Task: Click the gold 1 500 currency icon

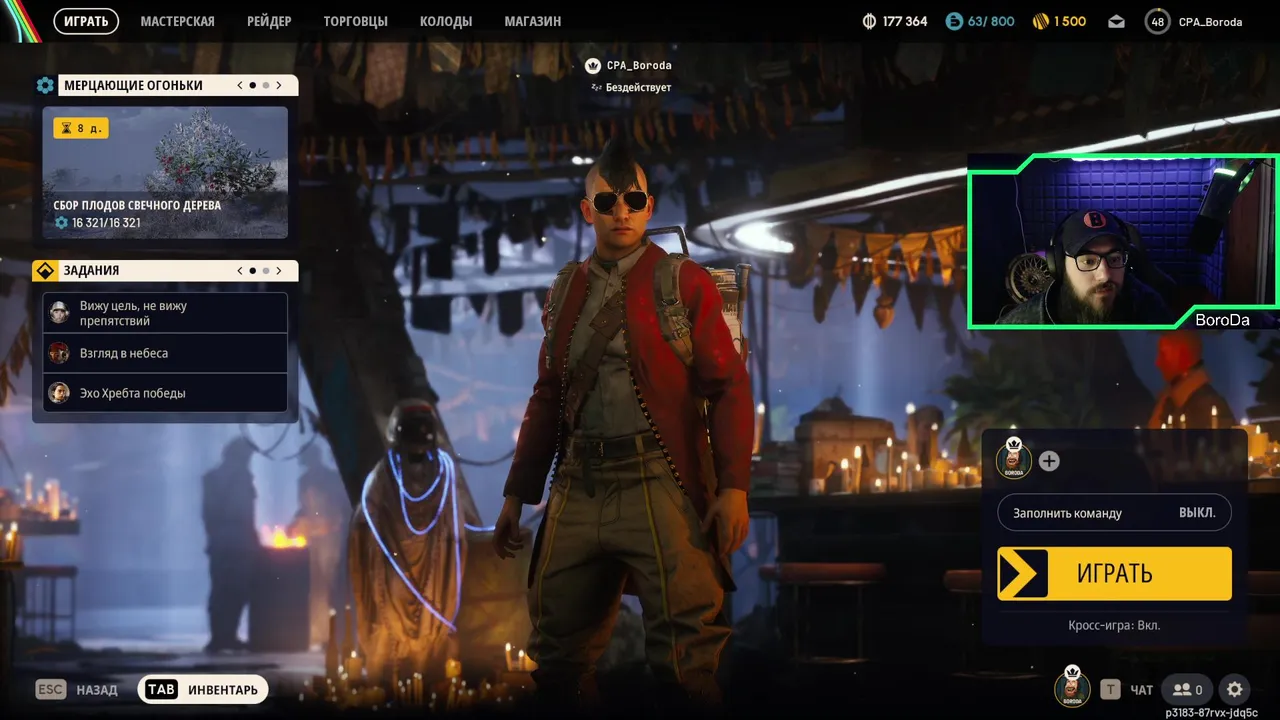Action: [1041, 21]
